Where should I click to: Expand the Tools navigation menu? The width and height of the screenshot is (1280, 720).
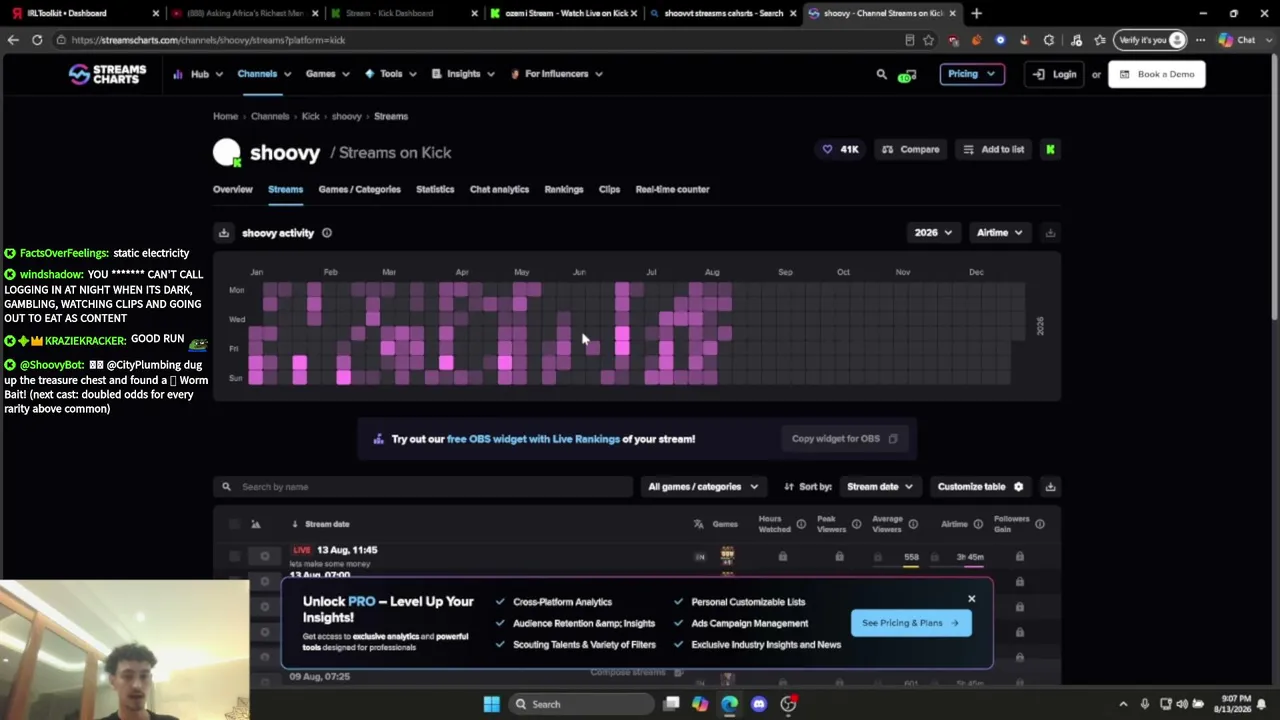[x=390, y=74]
